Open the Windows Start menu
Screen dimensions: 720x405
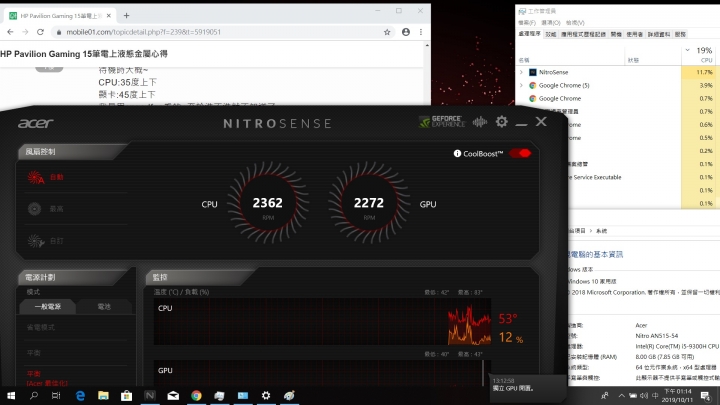pos(11,395)
